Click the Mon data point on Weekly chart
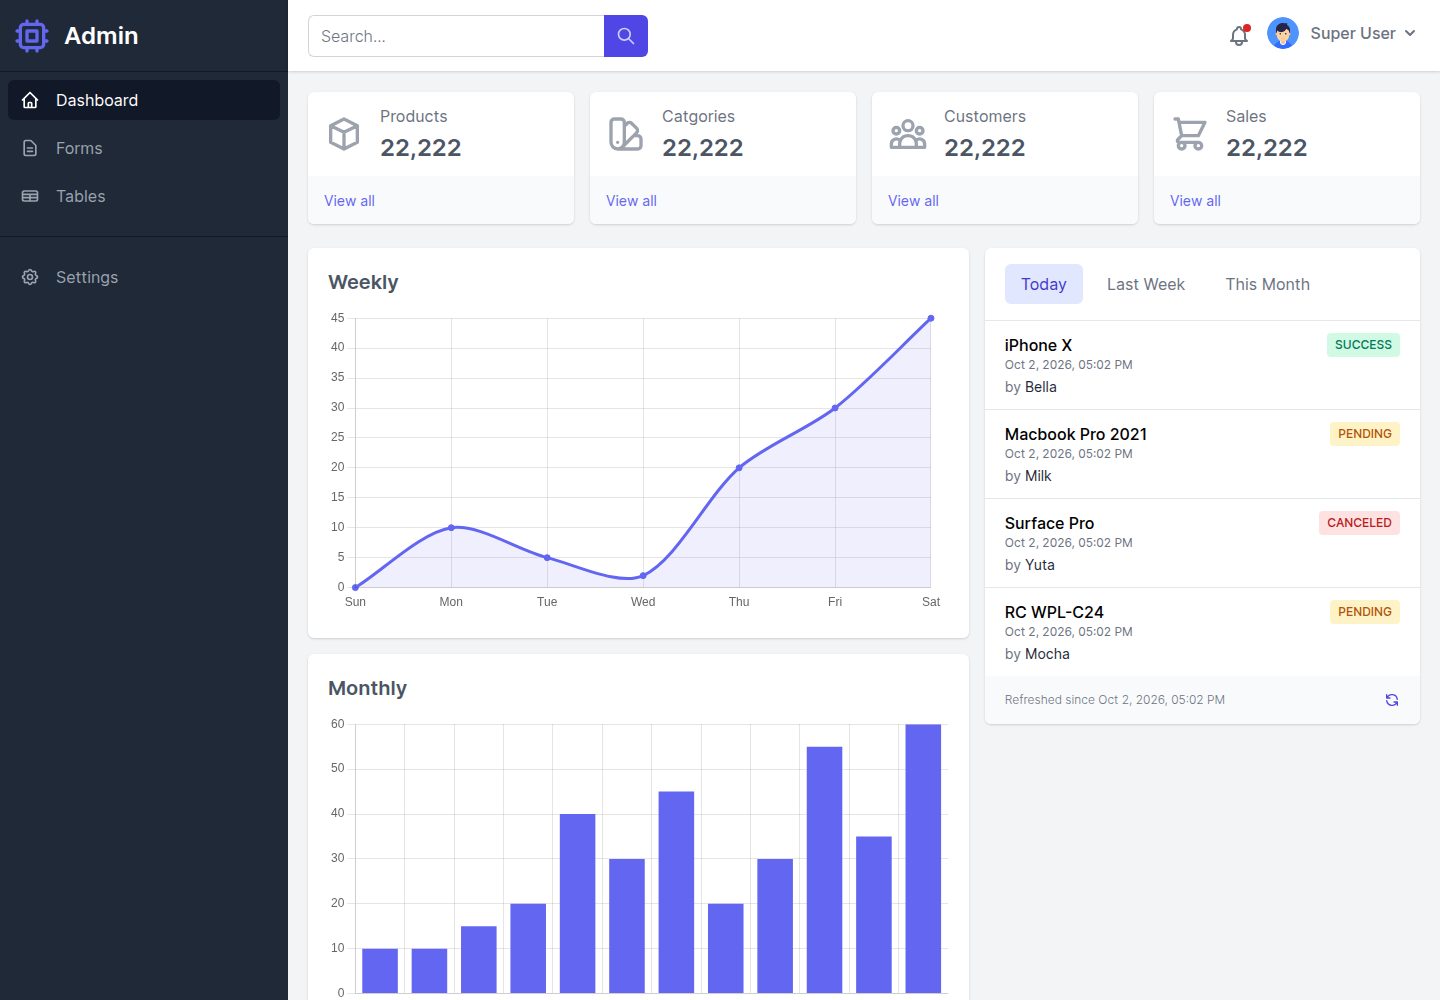This screenshot has width=1440, height=1000. point(451,527)
